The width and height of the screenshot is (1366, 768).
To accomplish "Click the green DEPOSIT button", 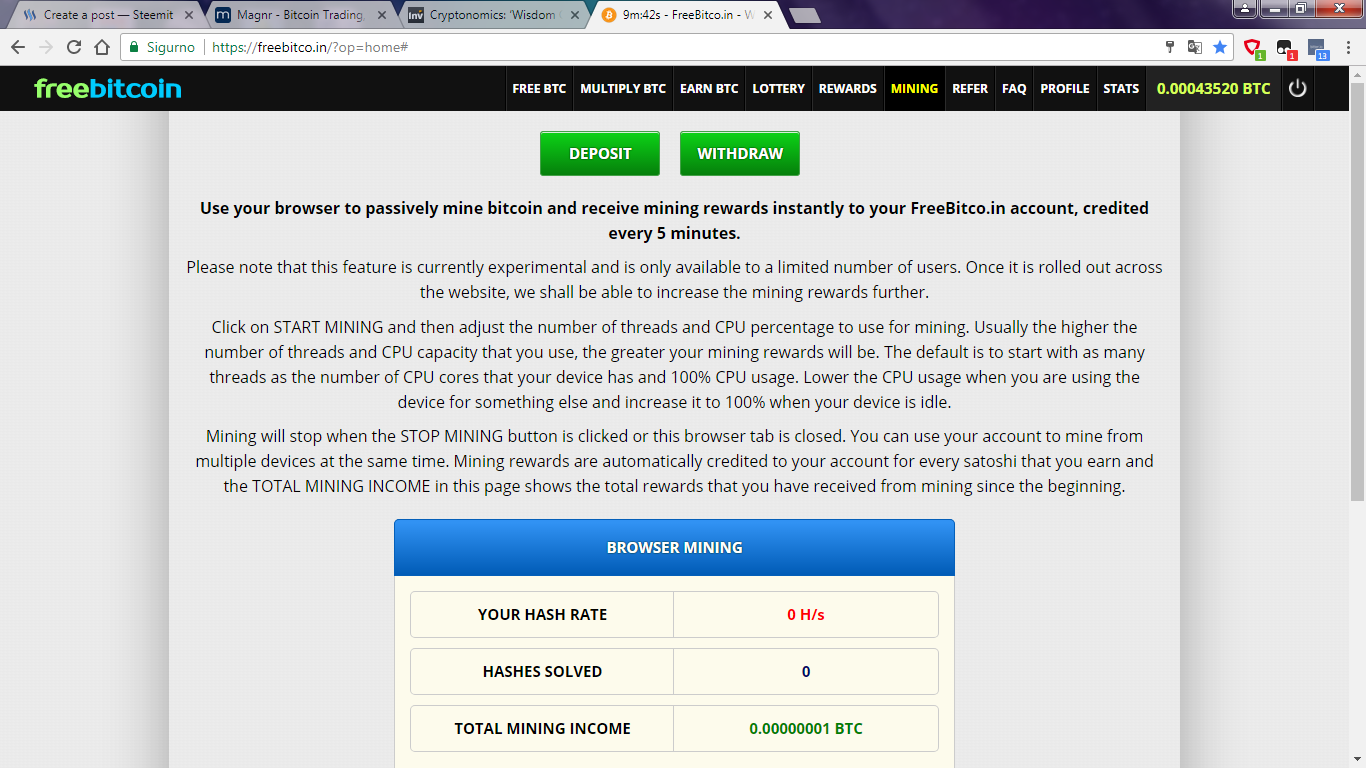I will click(600, 153).
